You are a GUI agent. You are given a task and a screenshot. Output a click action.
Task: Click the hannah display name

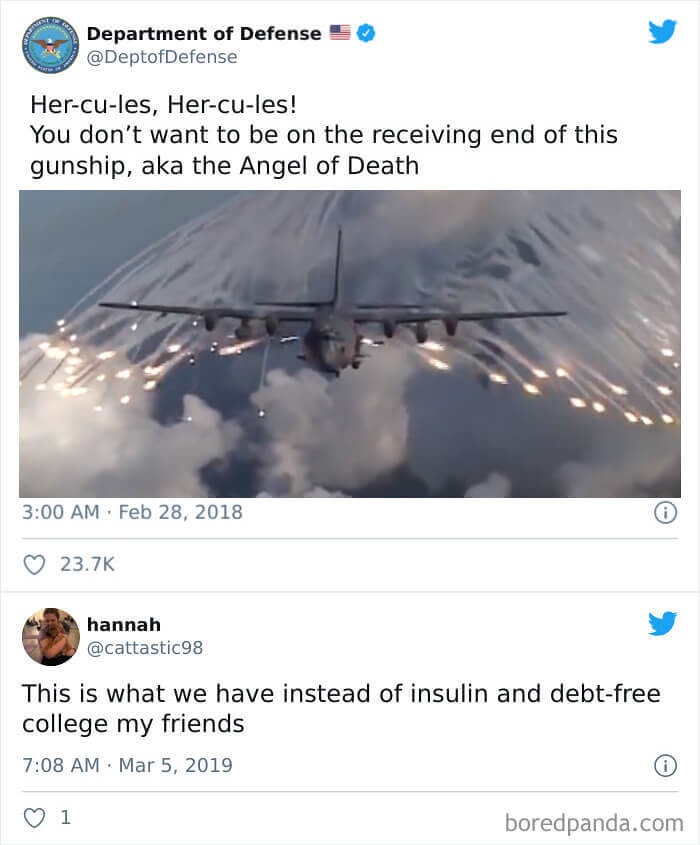click(124, 624)
